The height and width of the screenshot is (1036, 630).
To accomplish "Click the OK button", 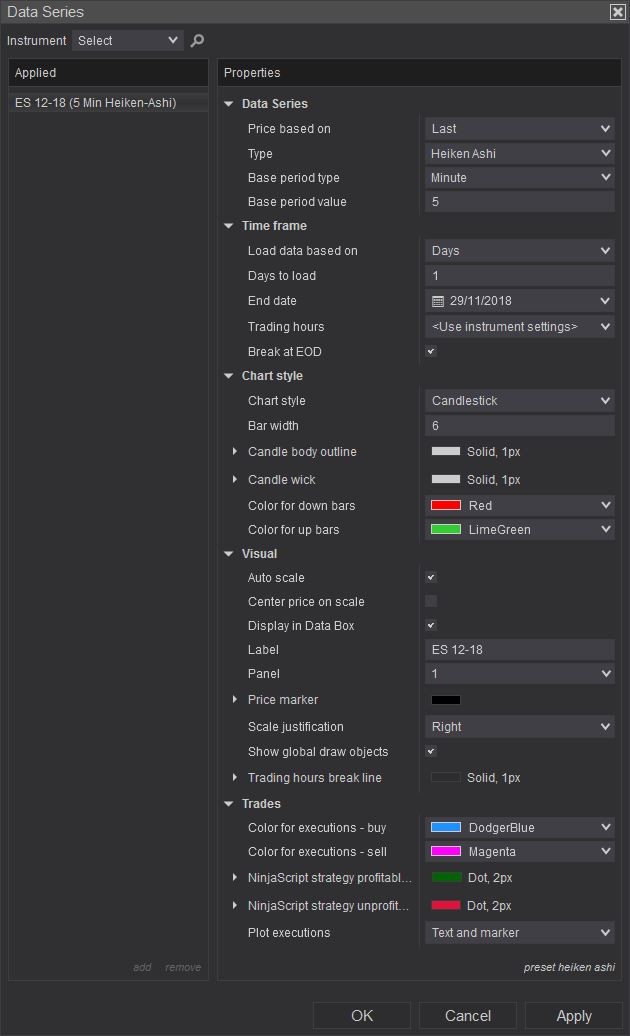I will 362,1015.
